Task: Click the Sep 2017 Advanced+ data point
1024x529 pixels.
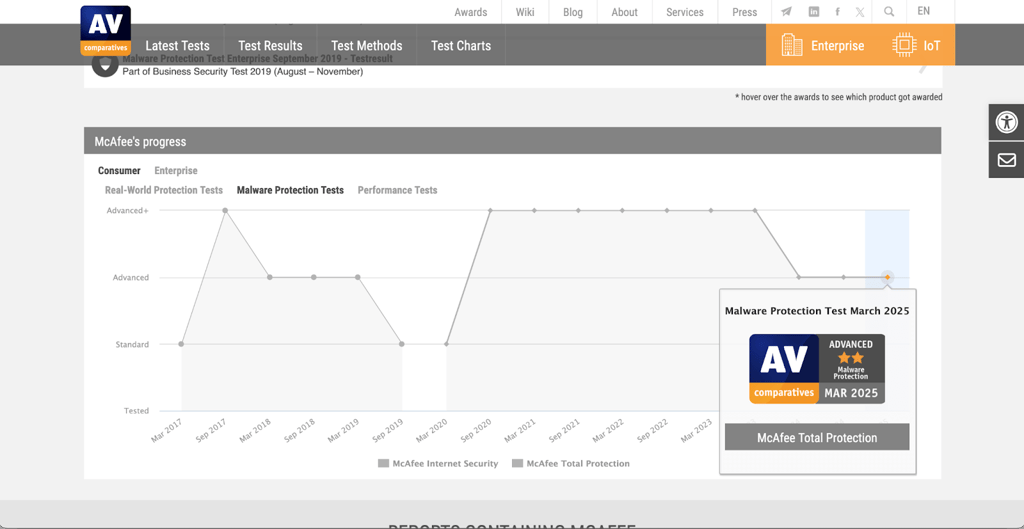Action: coord(225,210)
